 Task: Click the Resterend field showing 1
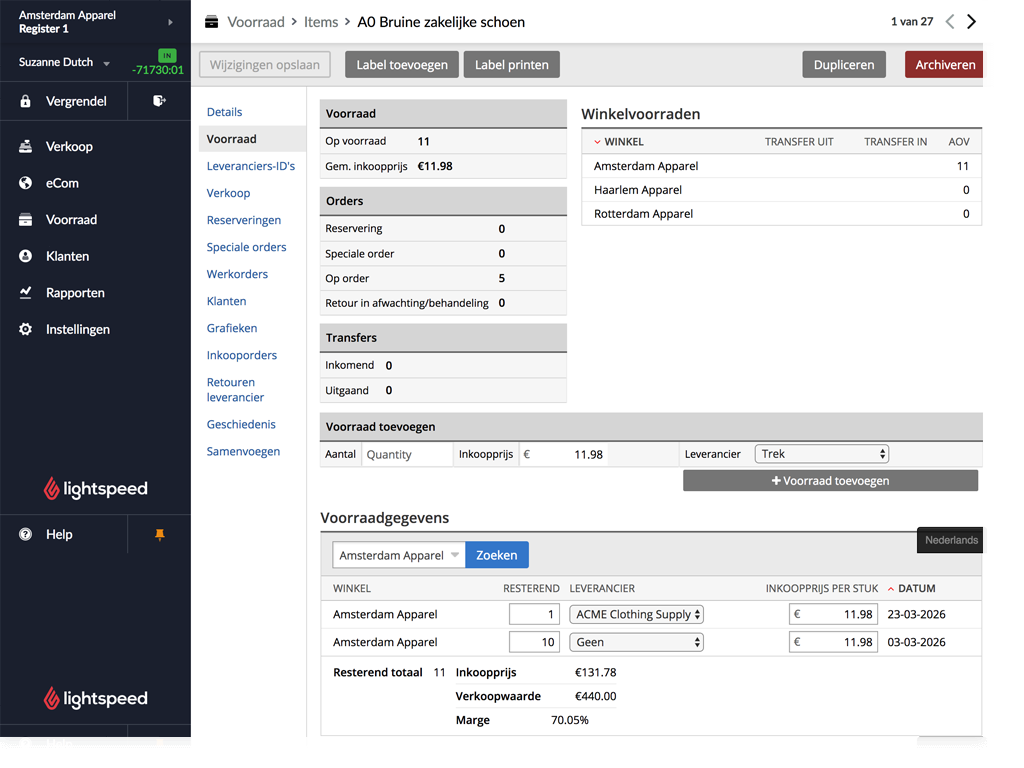tap(534, 615)
